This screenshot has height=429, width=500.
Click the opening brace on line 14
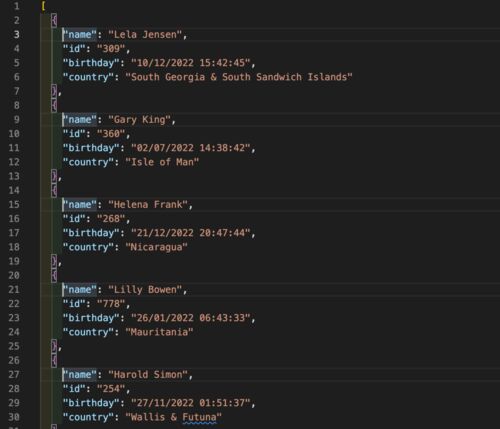(x=54, y=190)
